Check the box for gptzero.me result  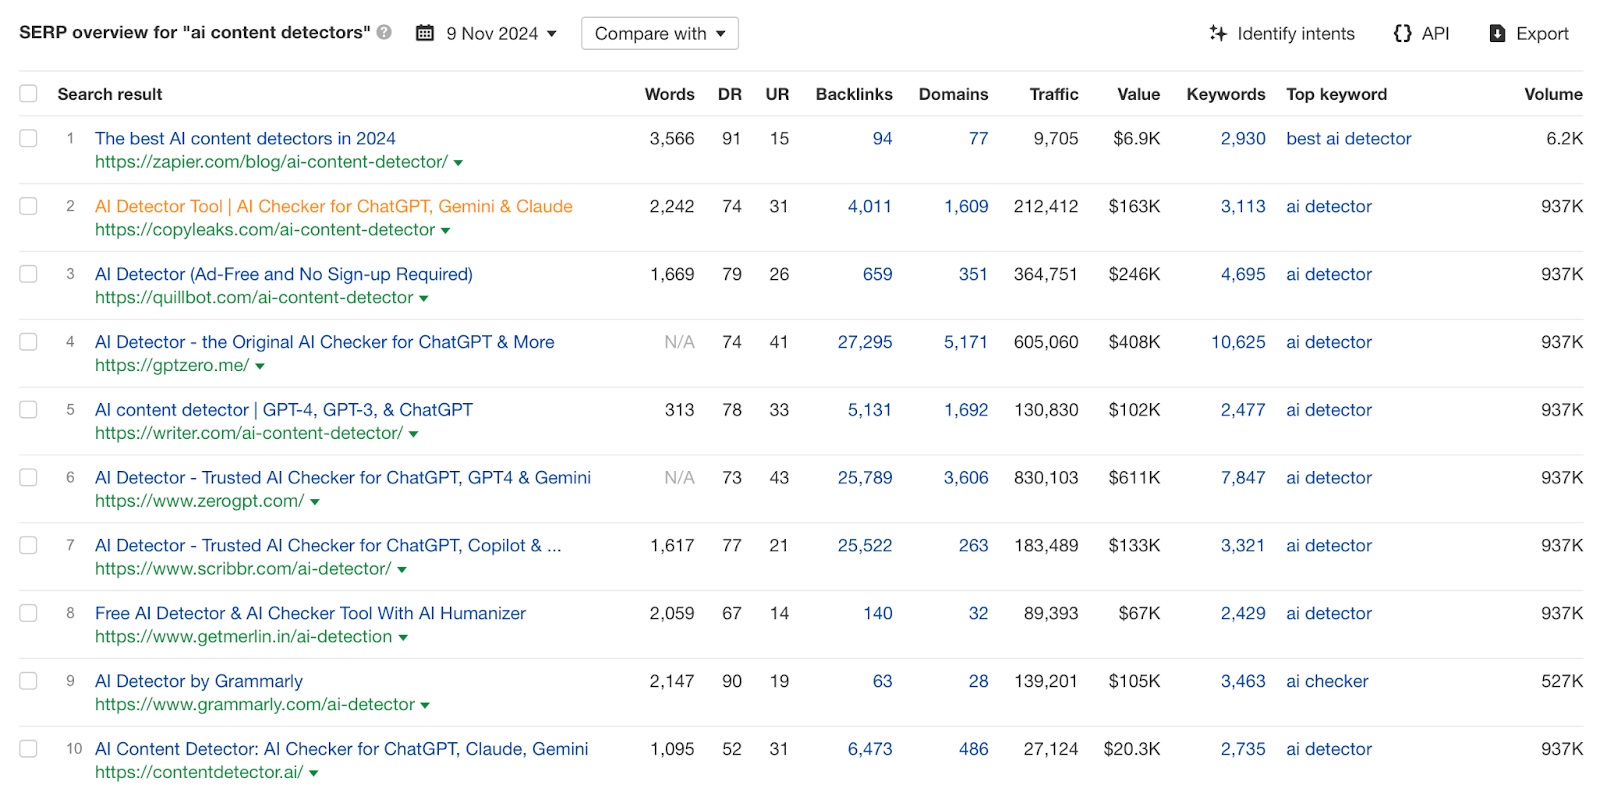point(28,342)
